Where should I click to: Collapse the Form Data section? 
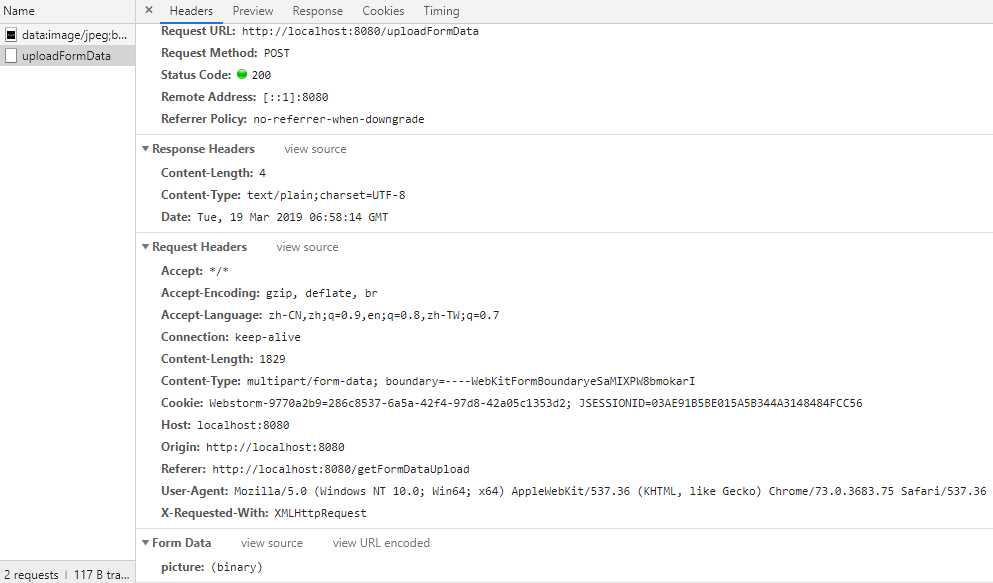[x=146, y=543]
